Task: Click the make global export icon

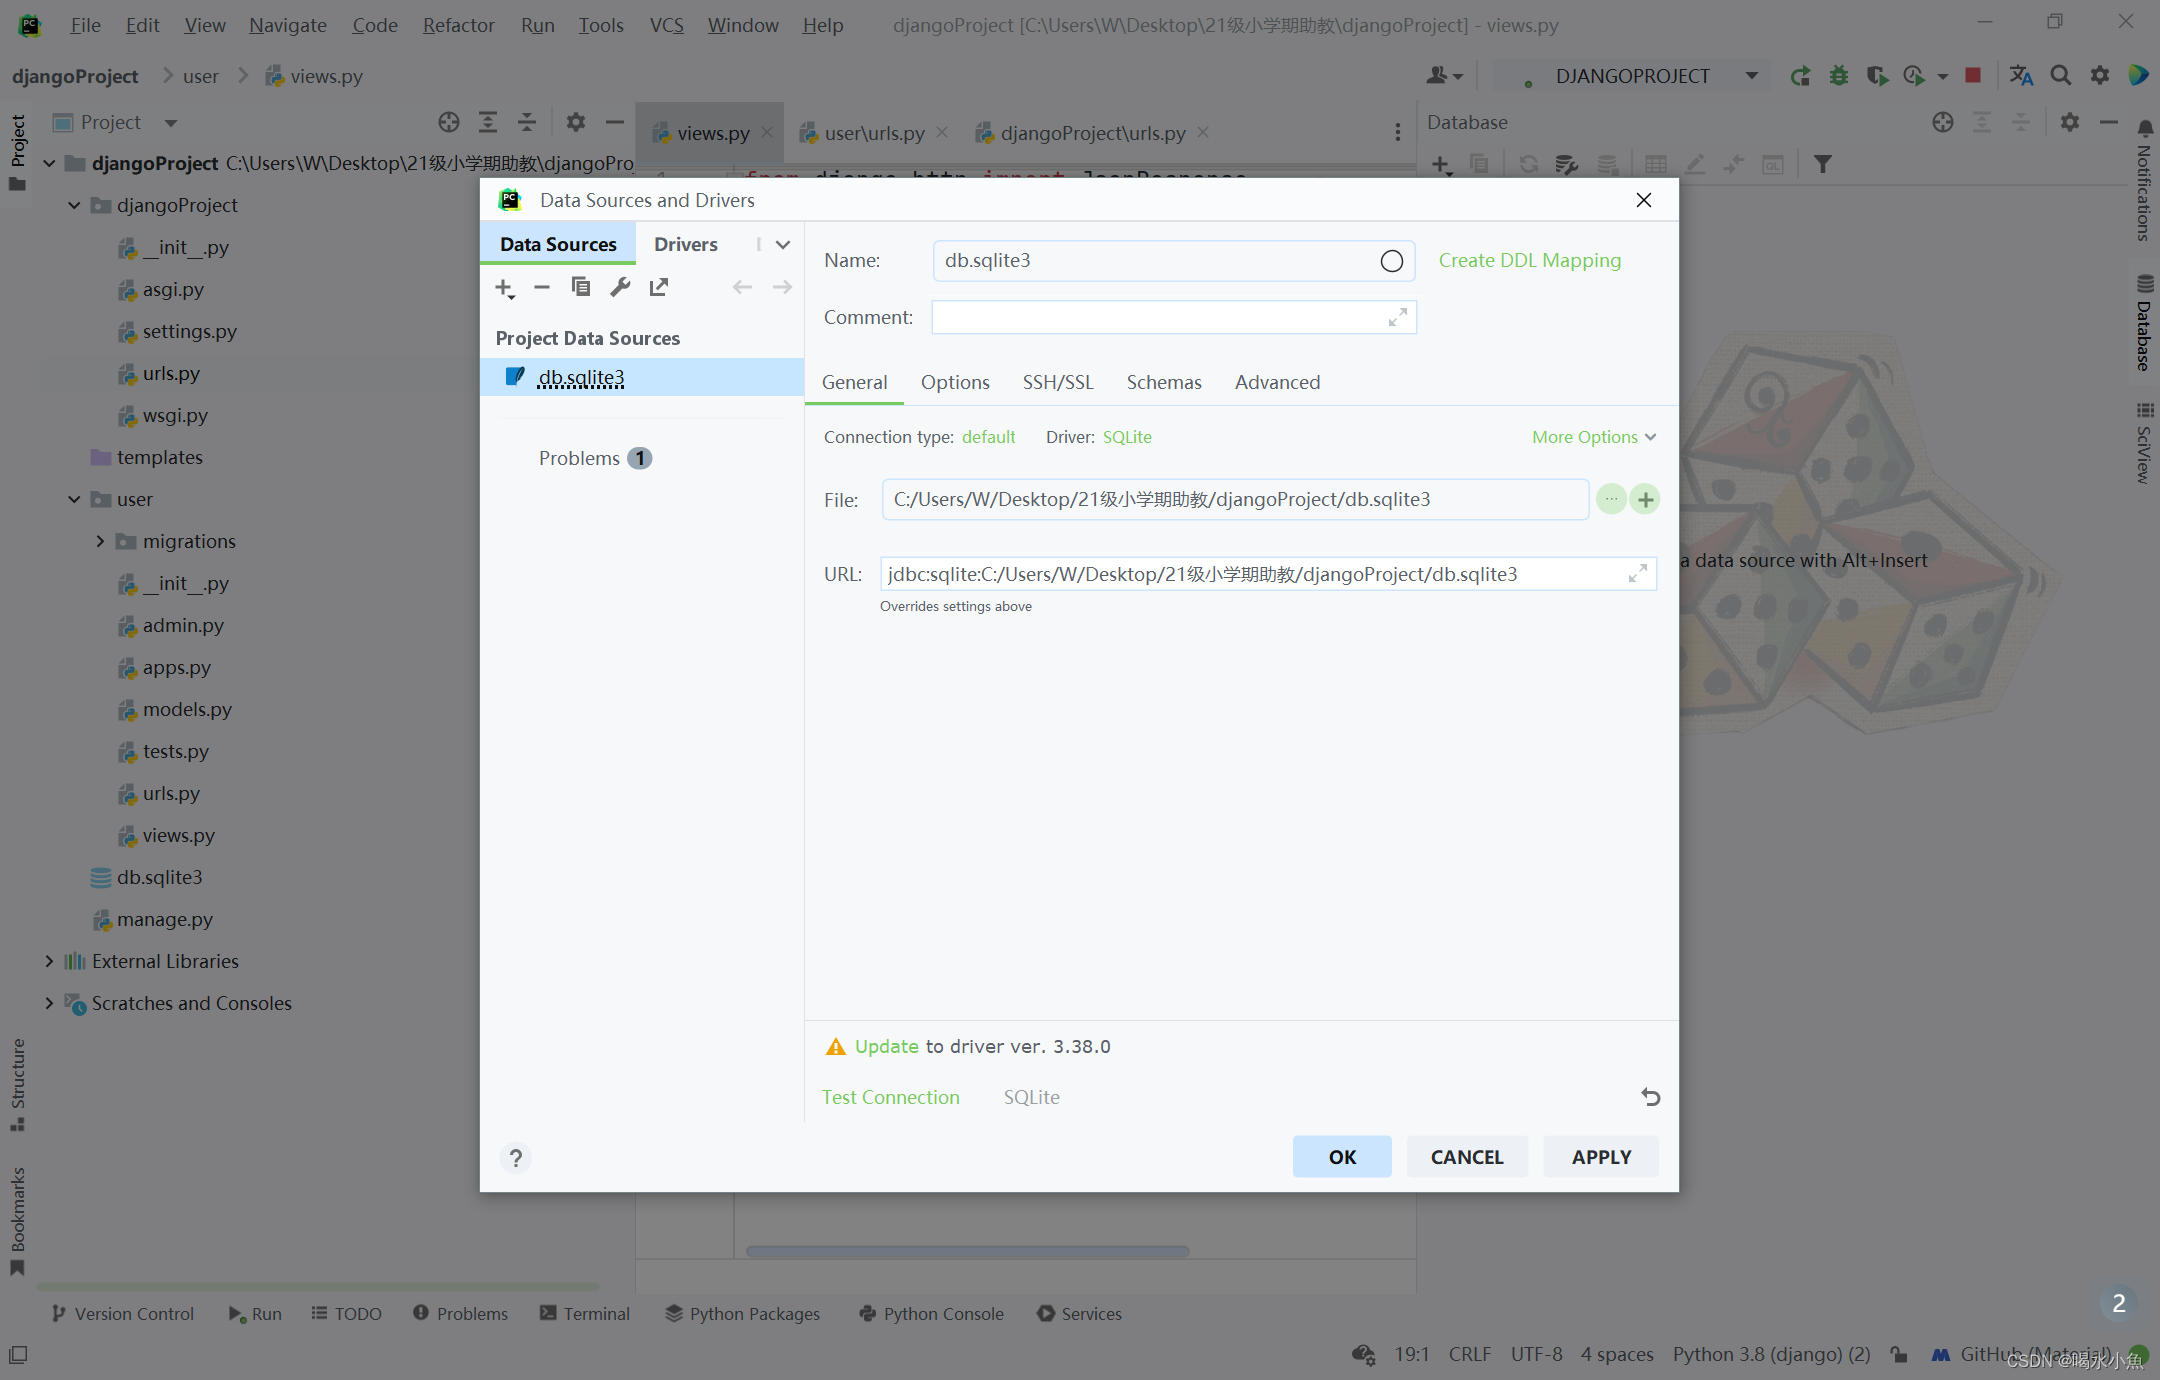Action: (658, 288)
